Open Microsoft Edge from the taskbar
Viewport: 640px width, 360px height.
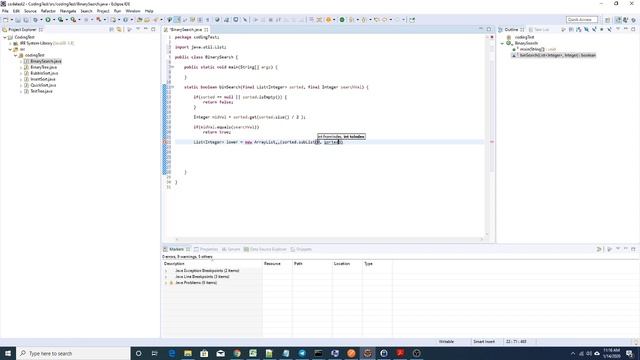point(172,353)
